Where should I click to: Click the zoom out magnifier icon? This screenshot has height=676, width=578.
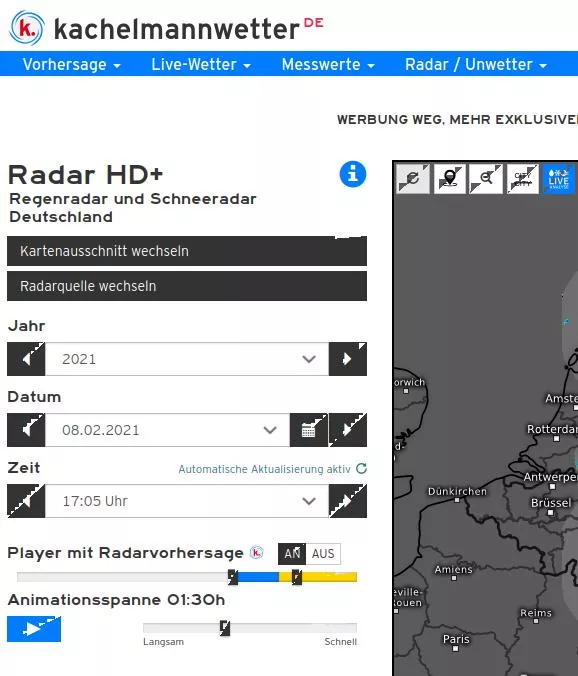[x=486, y=178]
